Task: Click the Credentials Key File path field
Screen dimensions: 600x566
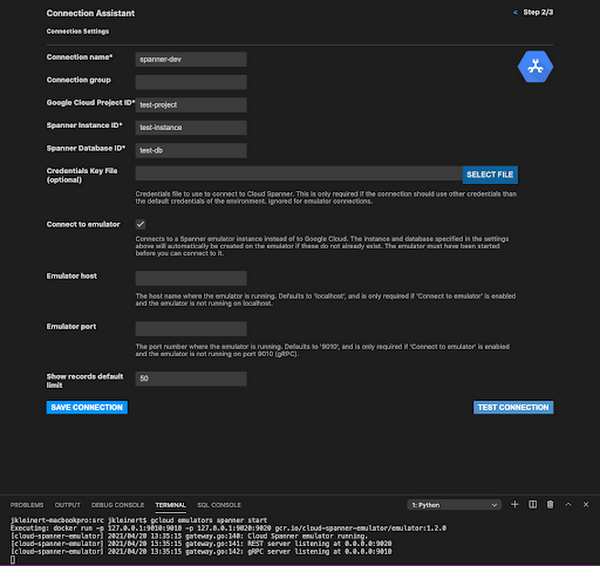Action: [x=299, y=173]
